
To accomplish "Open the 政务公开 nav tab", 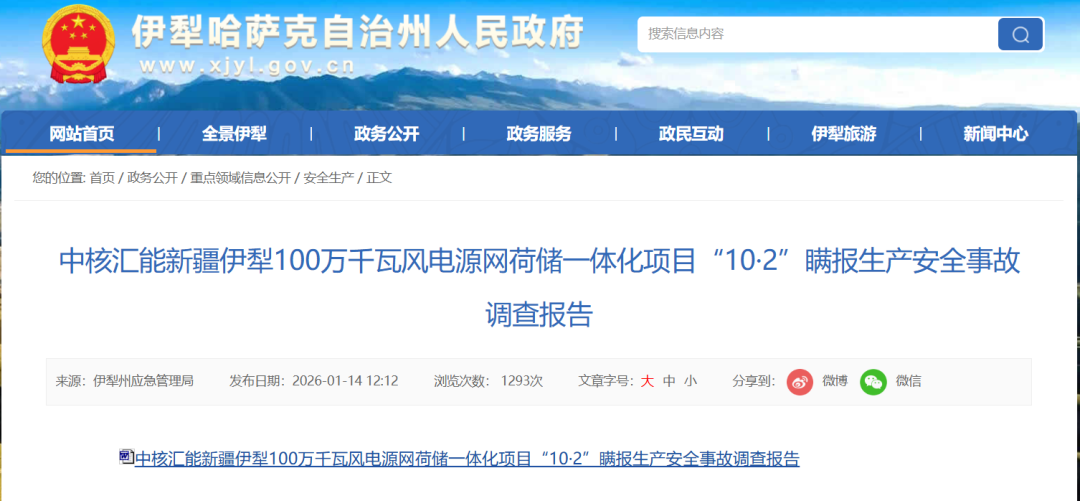I will point(386,134).
